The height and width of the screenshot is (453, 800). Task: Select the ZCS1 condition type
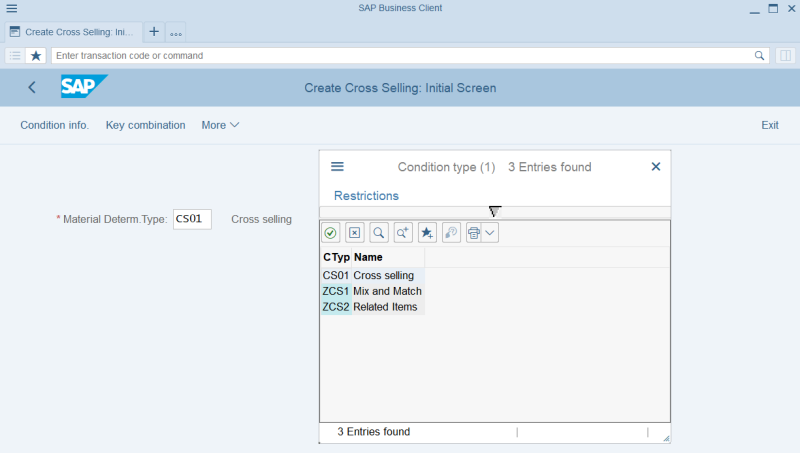336,291
